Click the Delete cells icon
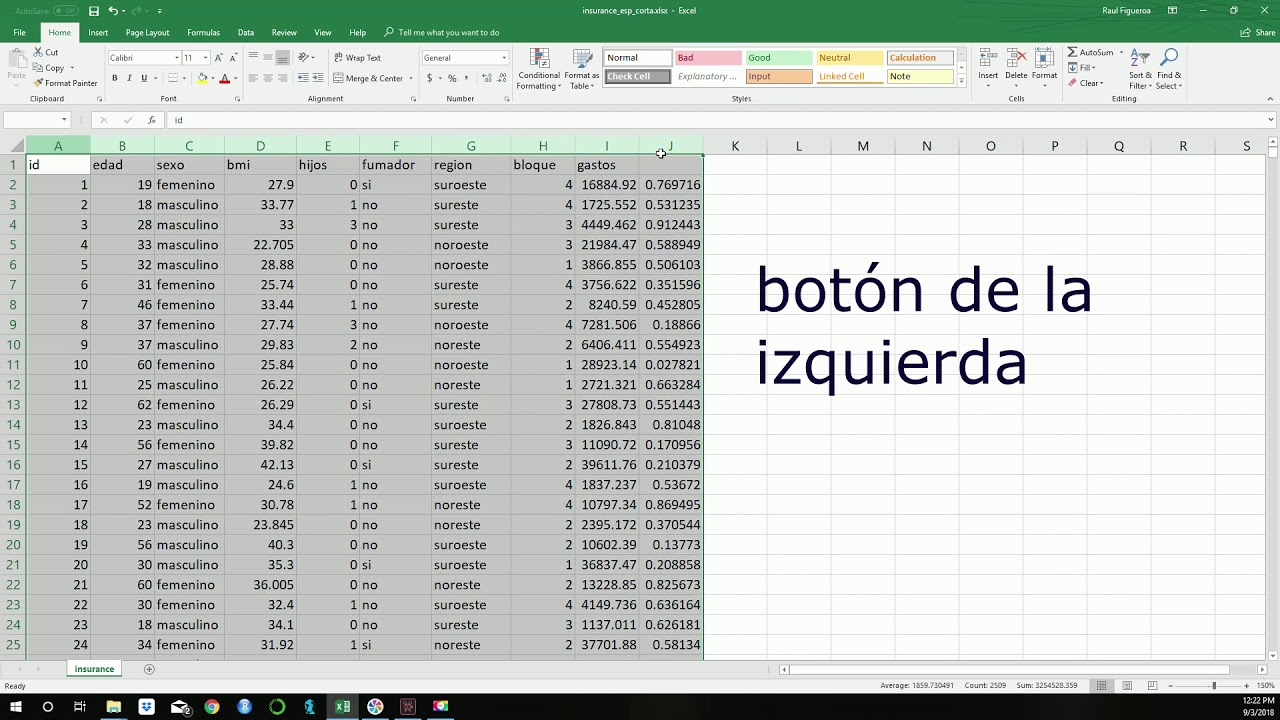1280x720 pixels. (1016, 59)
